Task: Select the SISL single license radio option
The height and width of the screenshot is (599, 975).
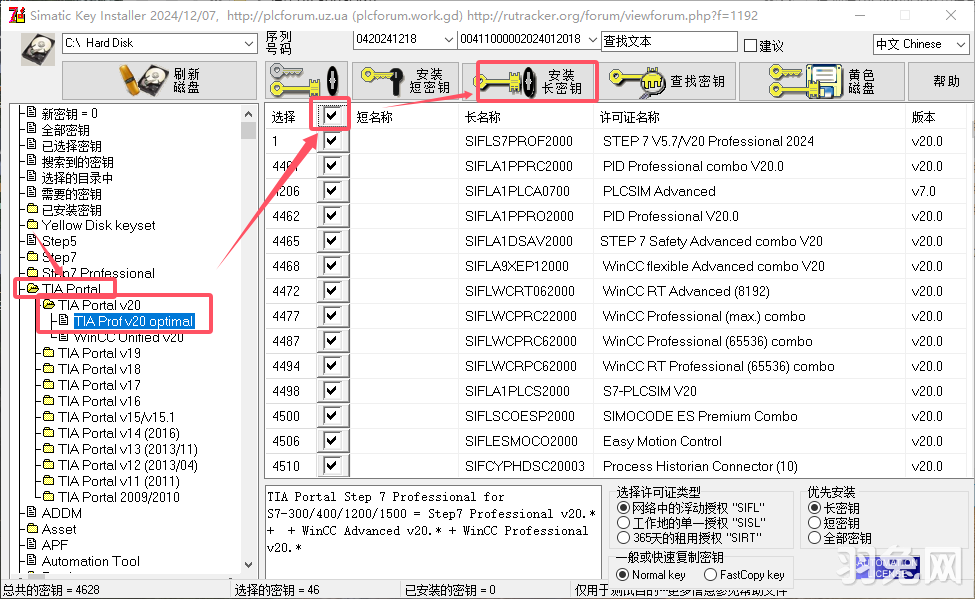Action: (624, 523)
